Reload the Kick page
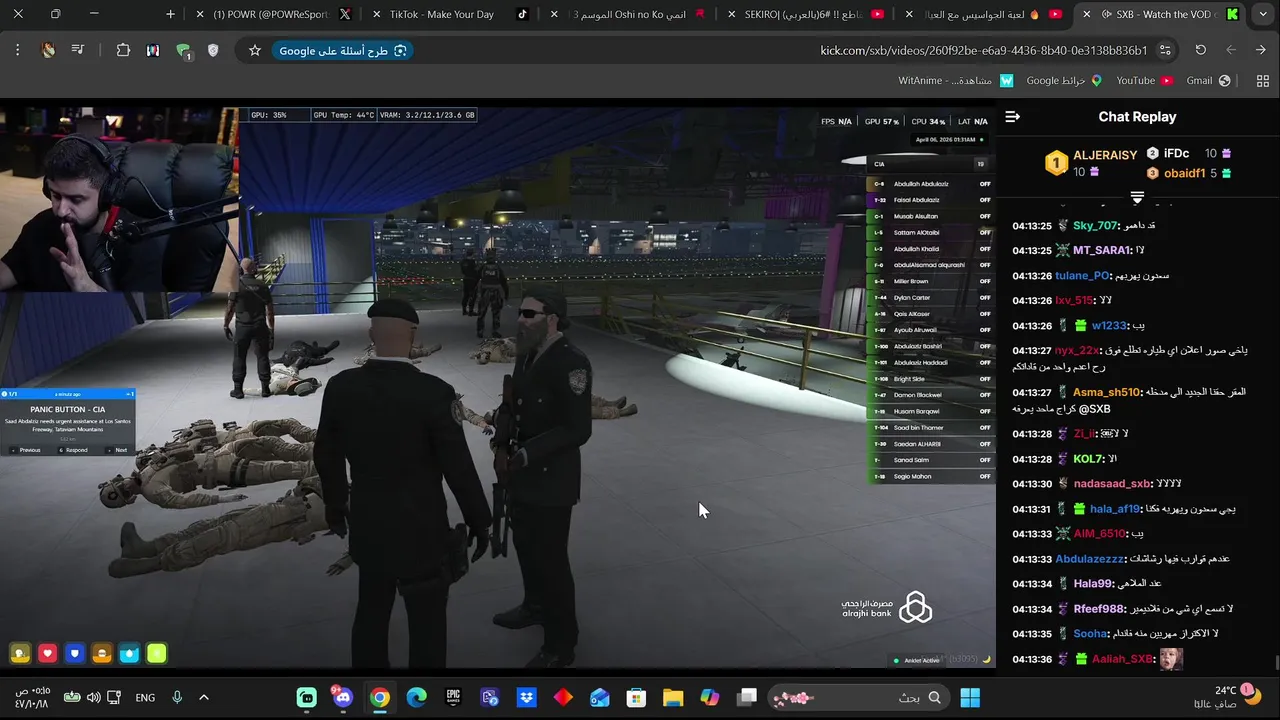Image resolution: width=1280 pixels, height=720 pixels. (1200, 50)
